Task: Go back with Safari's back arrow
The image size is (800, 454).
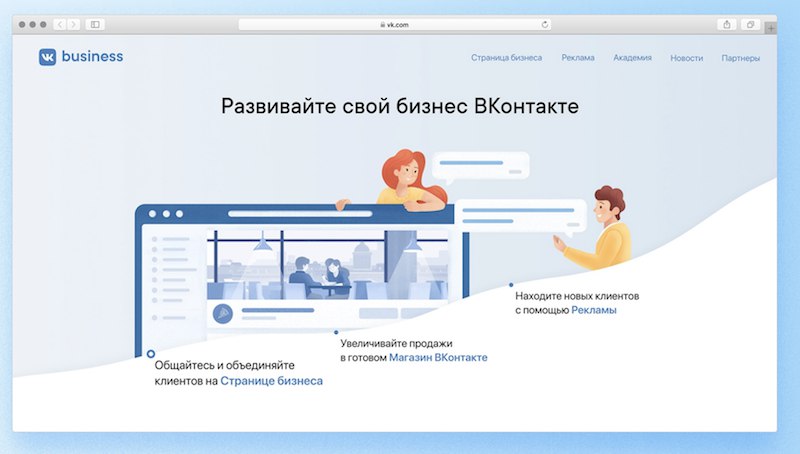Action: click(60, 24)
